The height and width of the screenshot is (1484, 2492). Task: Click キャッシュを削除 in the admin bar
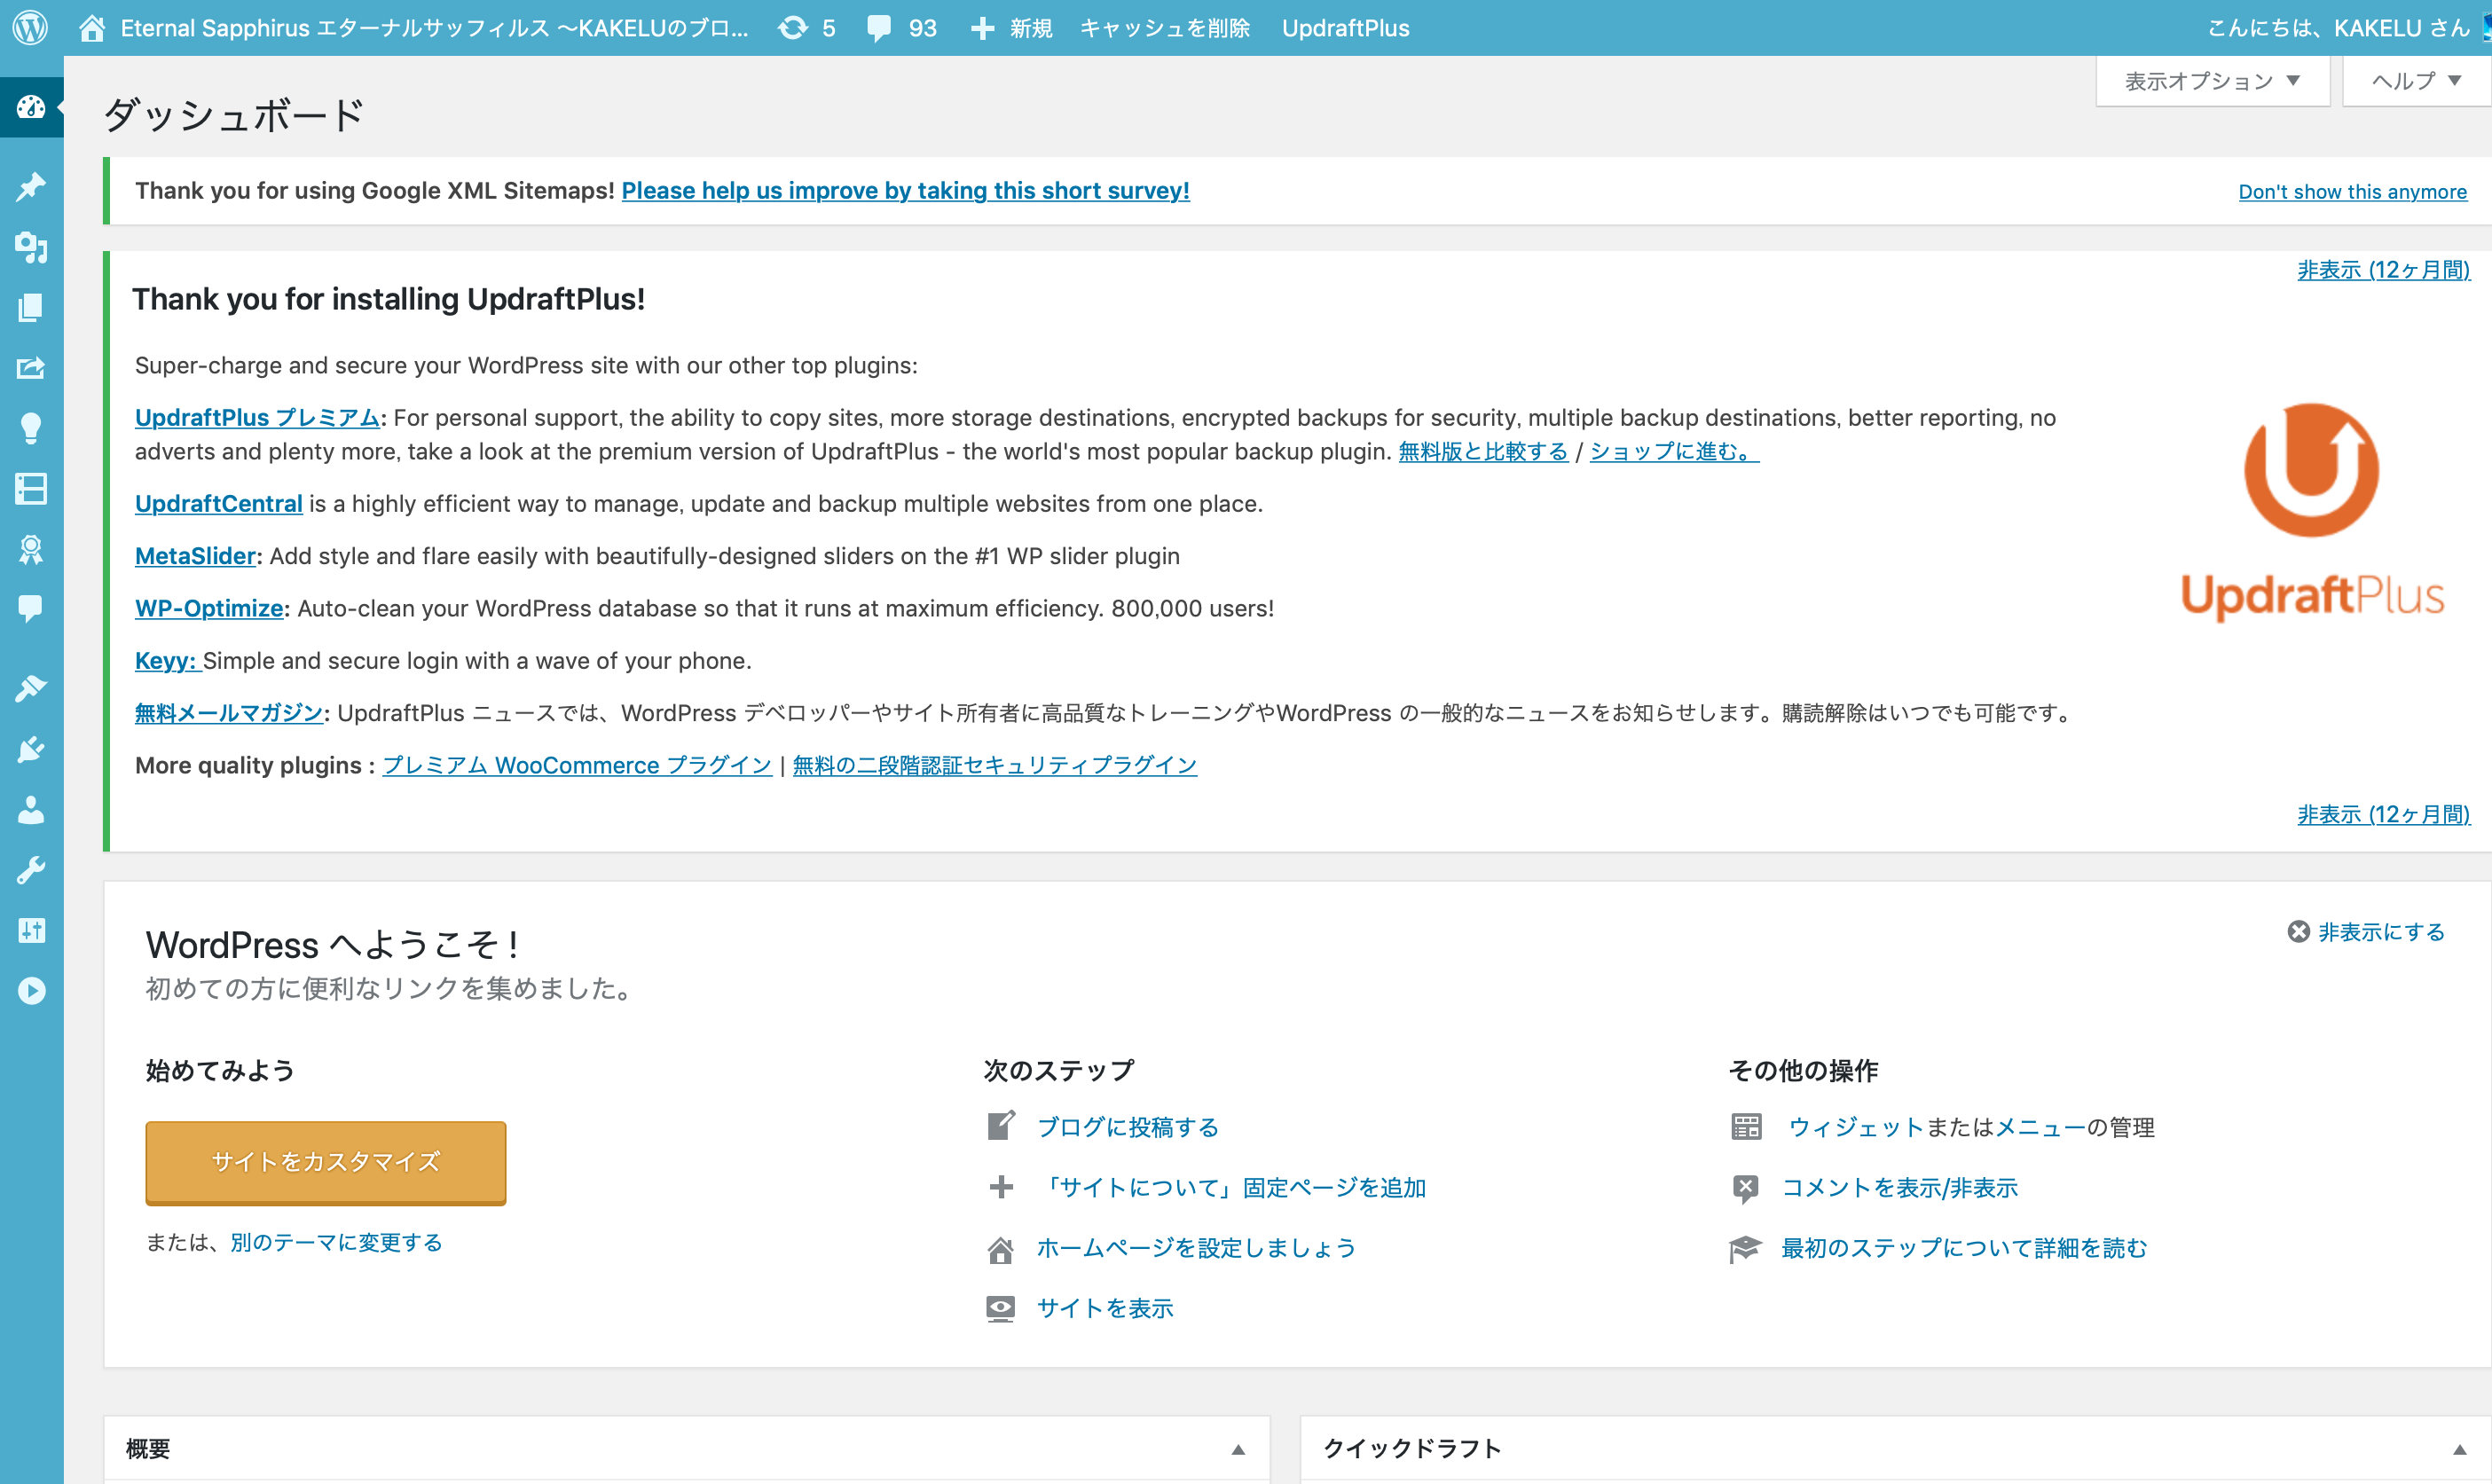click(x=1165, y=28)
